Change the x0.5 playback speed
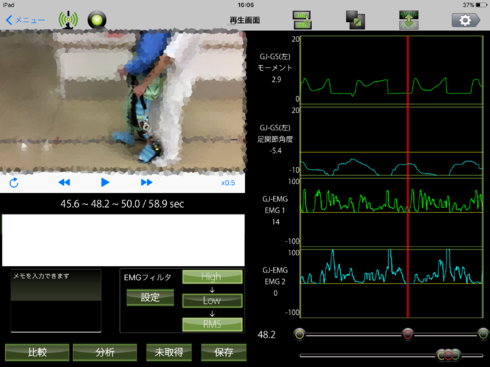Screen dimensions: 490x367 coord(228,183)
